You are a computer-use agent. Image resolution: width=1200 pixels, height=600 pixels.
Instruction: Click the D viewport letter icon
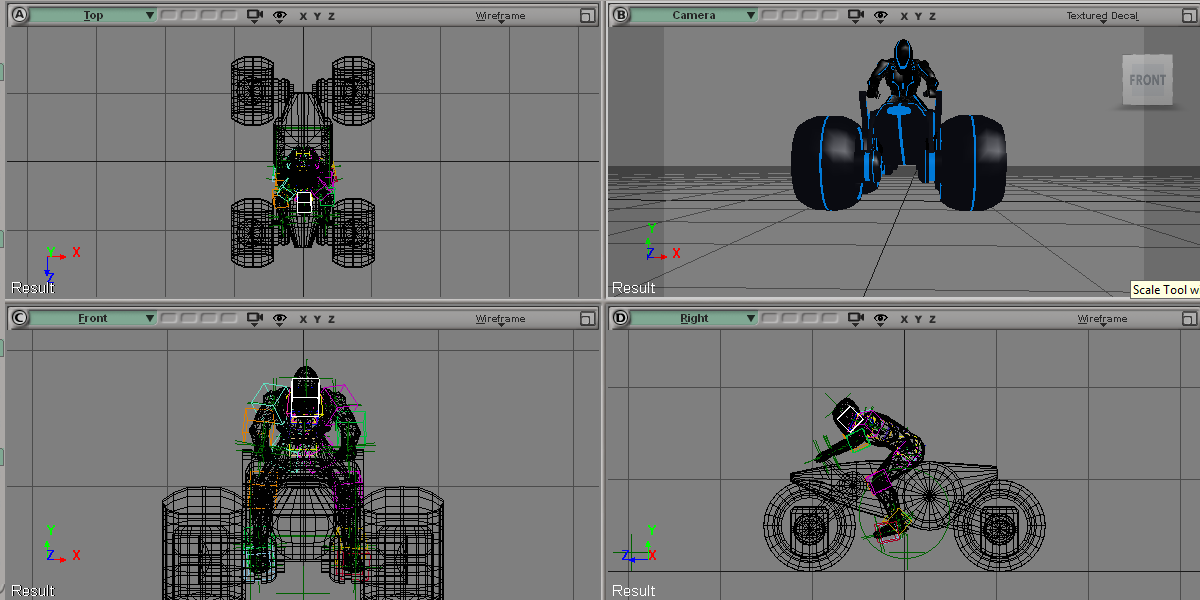621,318
